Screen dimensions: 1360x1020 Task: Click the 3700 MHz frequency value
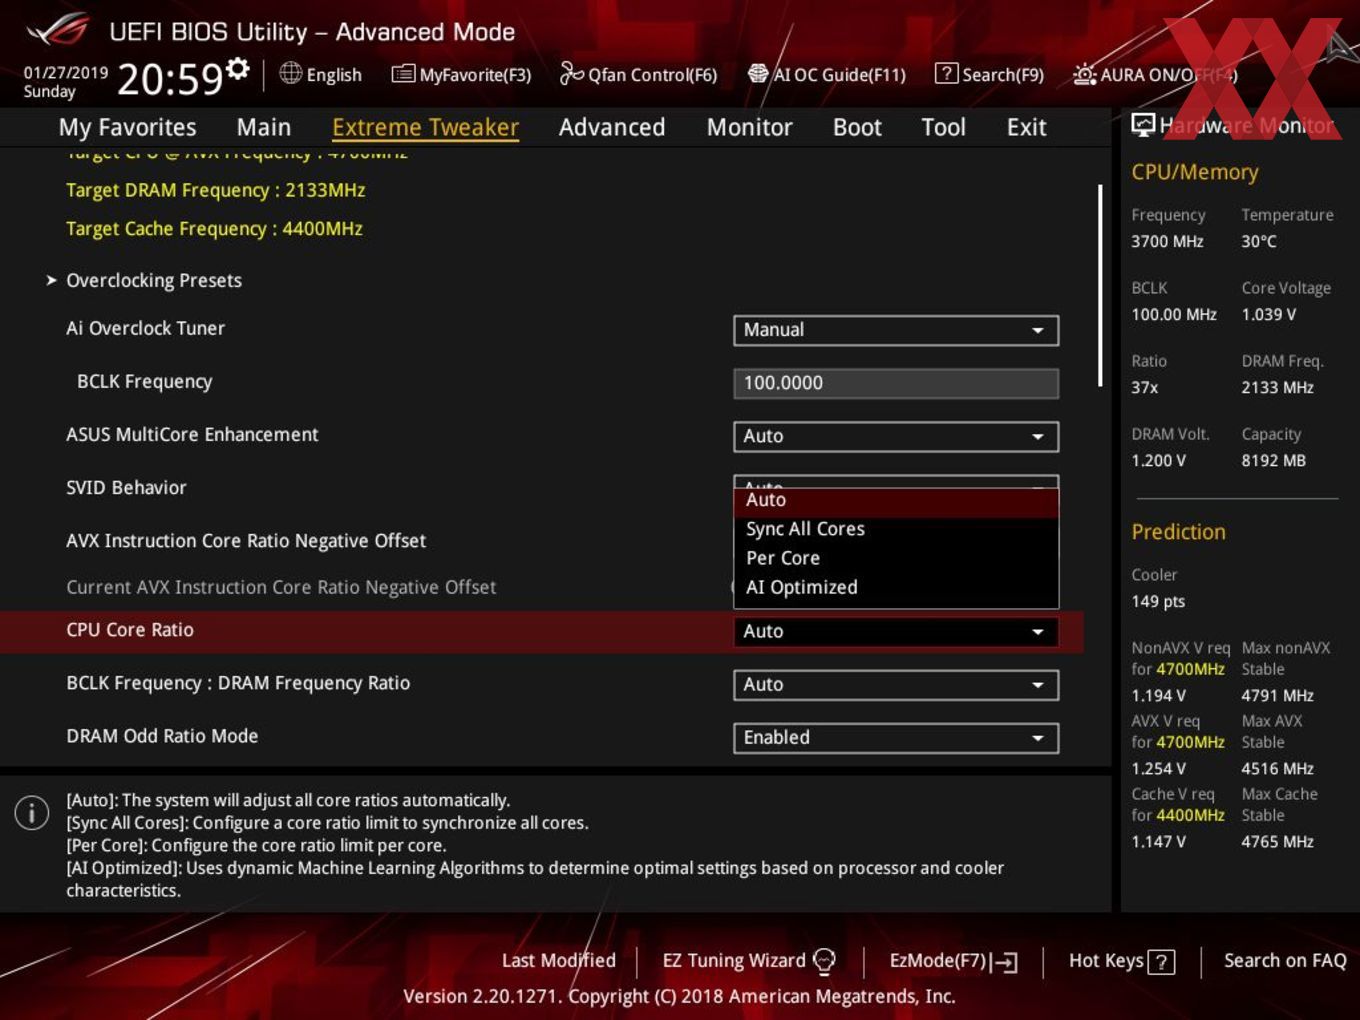click(1167, 241)
